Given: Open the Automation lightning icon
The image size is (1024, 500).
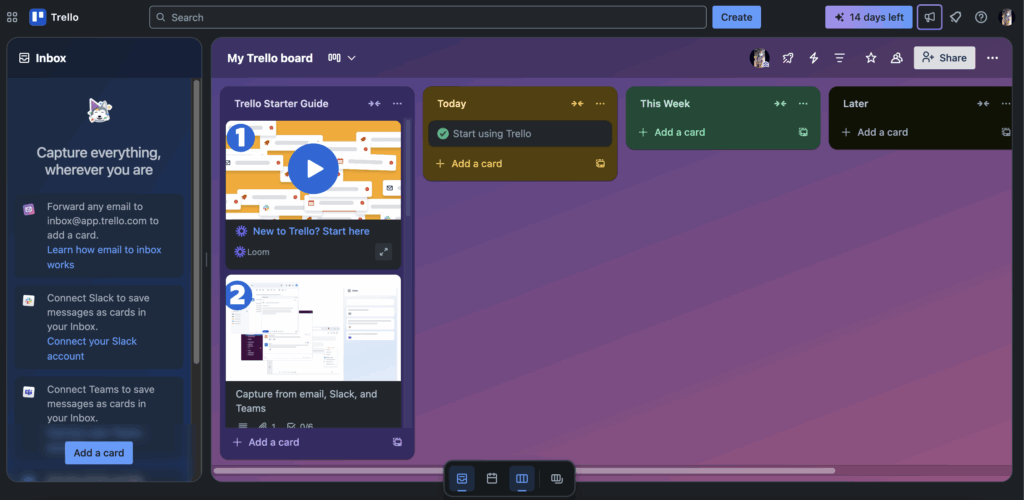Looking at the screenshot, I should [814, 58].
